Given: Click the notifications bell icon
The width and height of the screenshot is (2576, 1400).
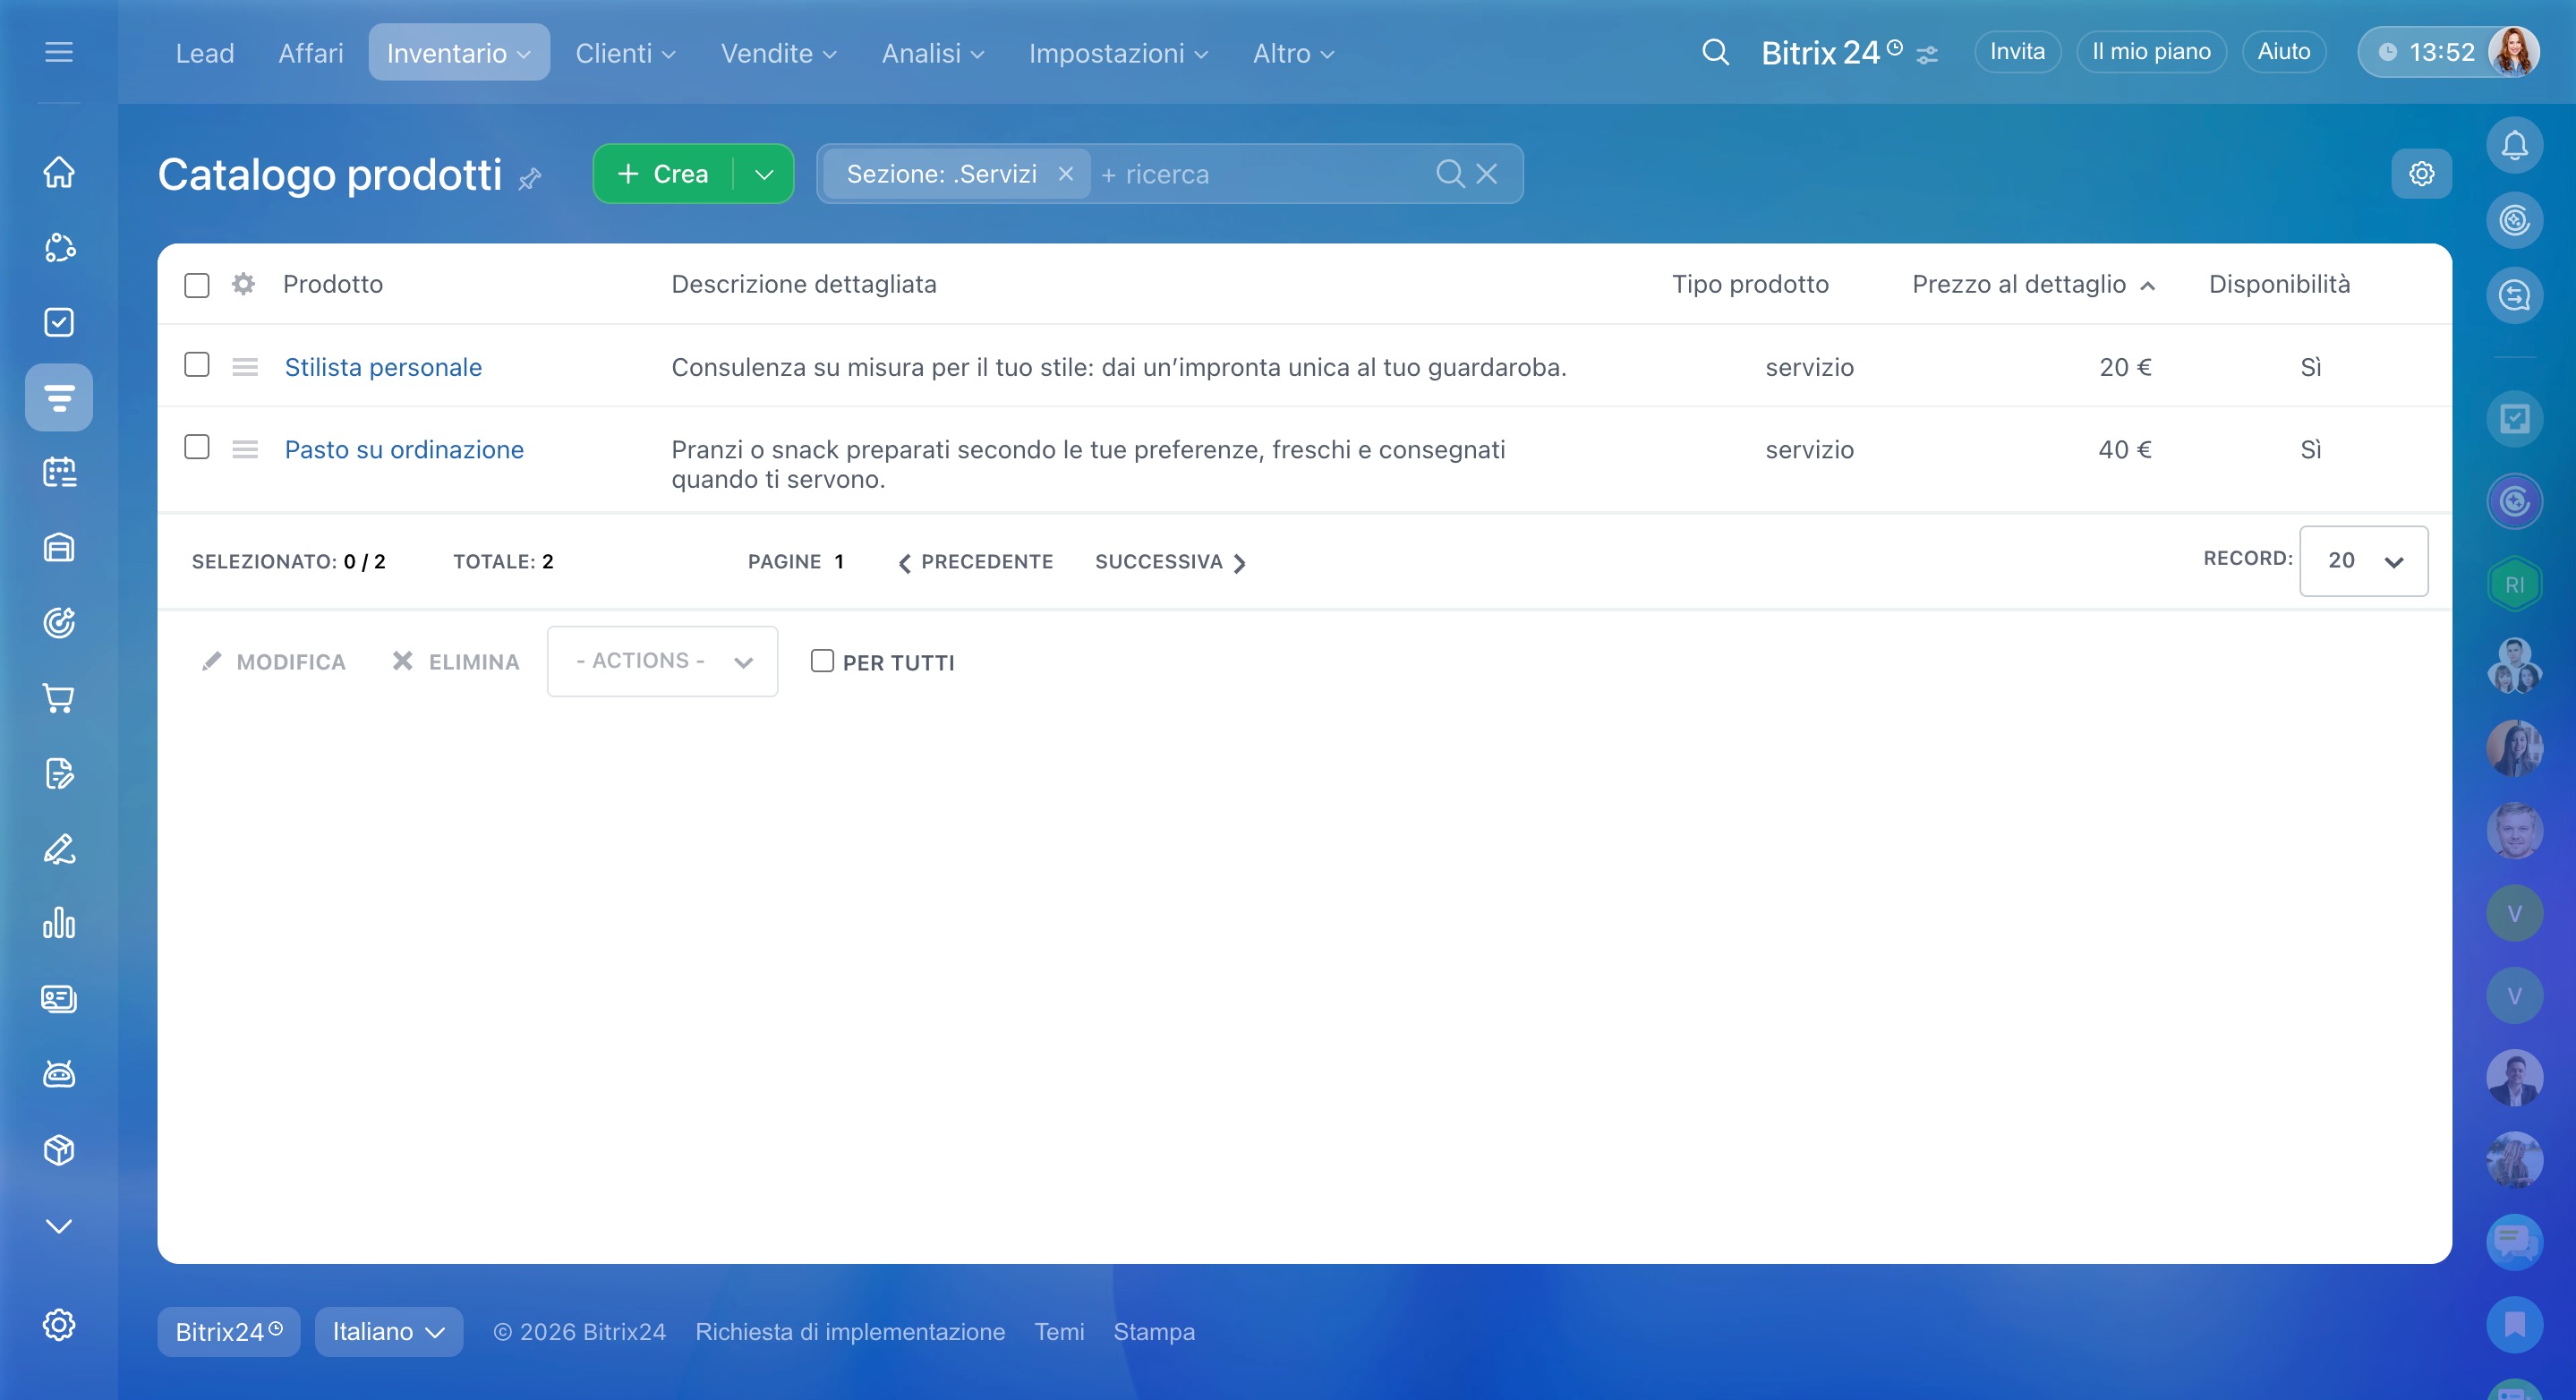Looking at the screenshot, I should (2513, 146).
